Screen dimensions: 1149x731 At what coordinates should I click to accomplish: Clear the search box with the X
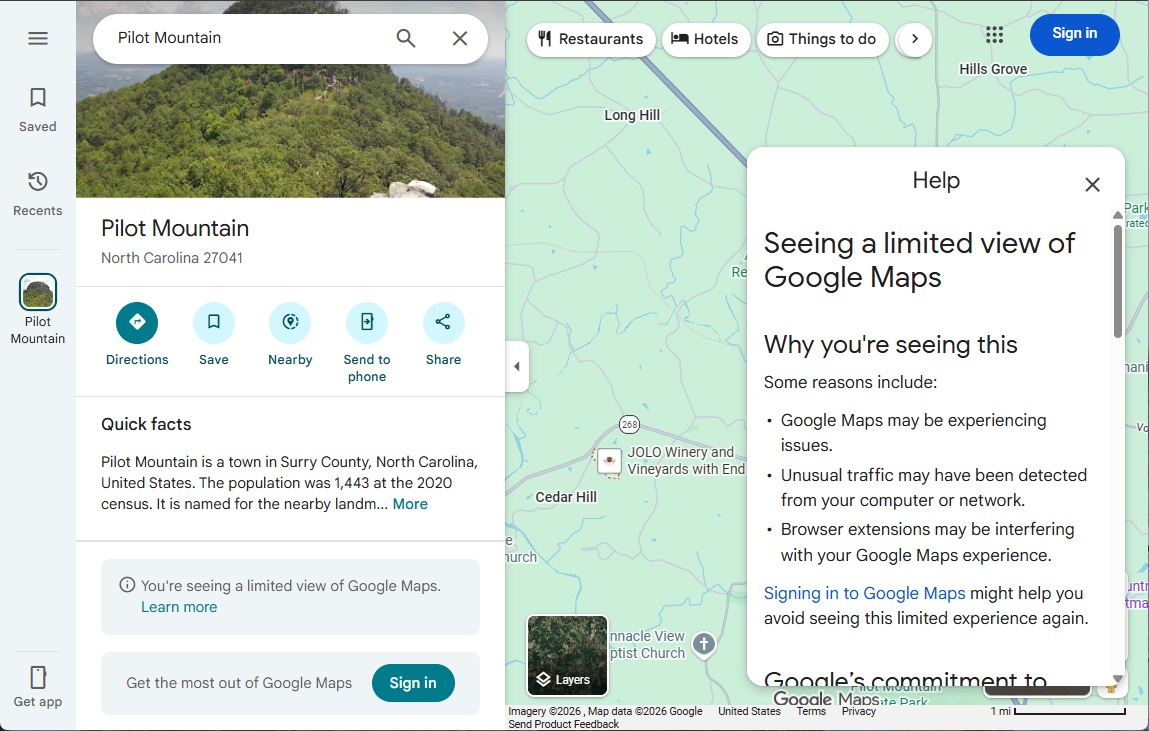[x=459, y=37]
